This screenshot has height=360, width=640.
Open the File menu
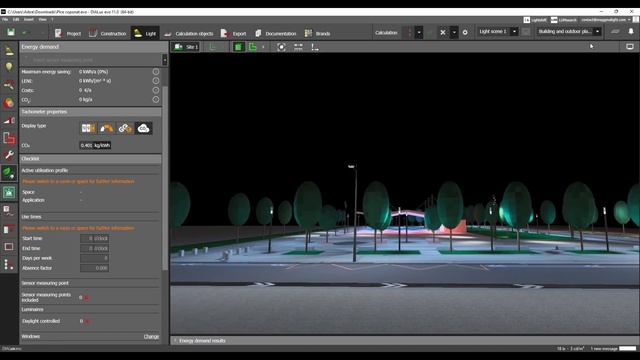[5, 19]
